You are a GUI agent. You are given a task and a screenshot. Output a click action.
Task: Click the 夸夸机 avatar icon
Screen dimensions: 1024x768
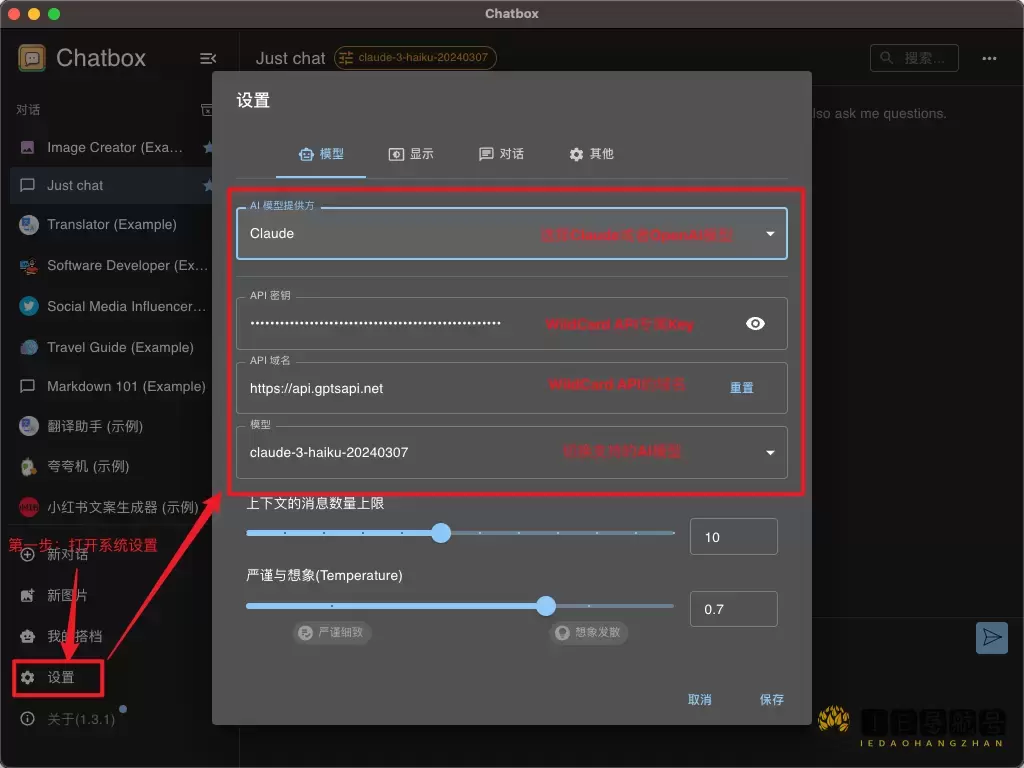coord(29,466)
